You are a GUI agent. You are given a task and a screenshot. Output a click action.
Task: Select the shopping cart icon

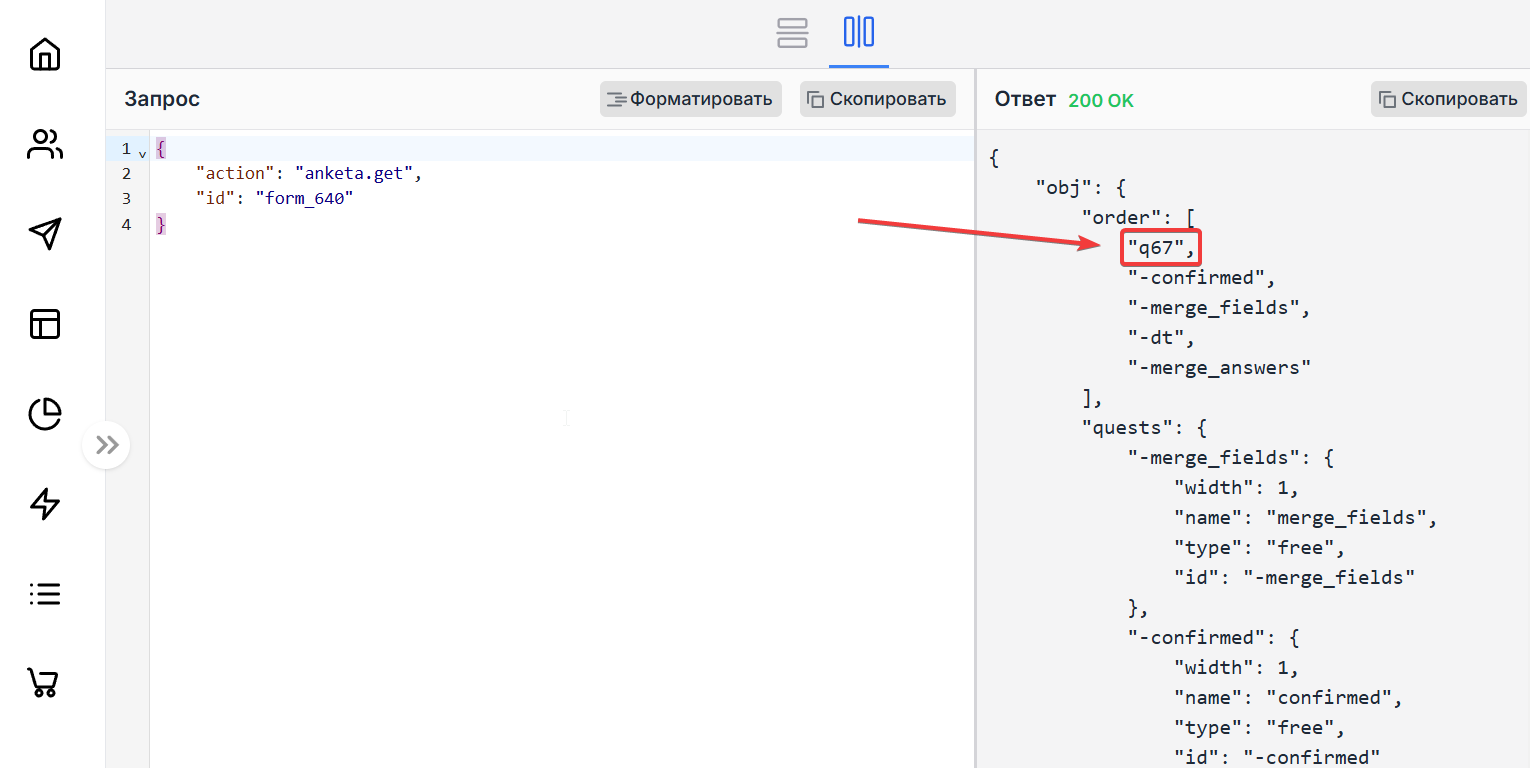[44, 683]
